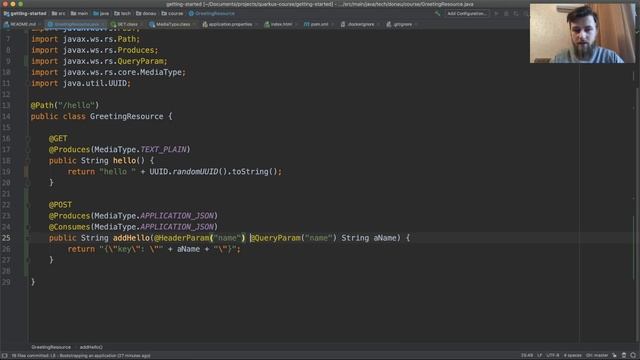The image size is (640, 360).
Task: Click the TEXT_PLAIN constant on line 17
Action: [x=163, y=149]
